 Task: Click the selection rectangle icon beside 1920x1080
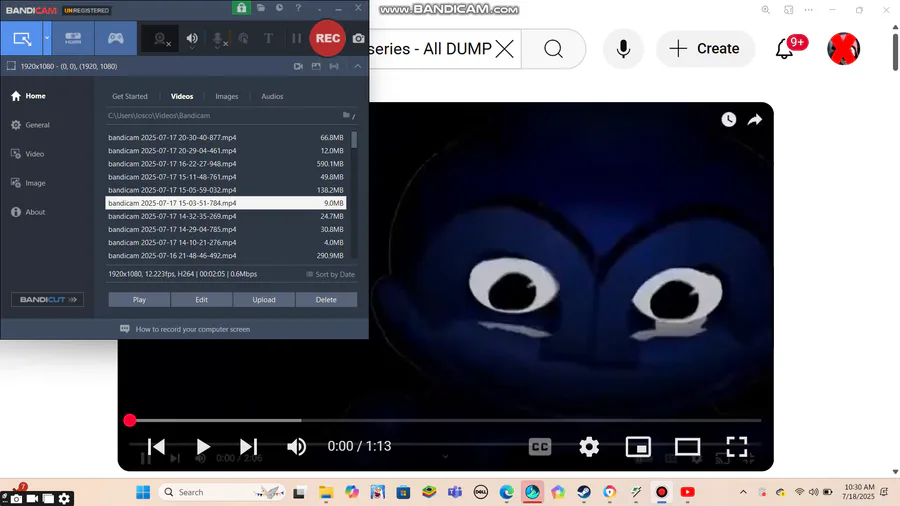tap(11, 67)
